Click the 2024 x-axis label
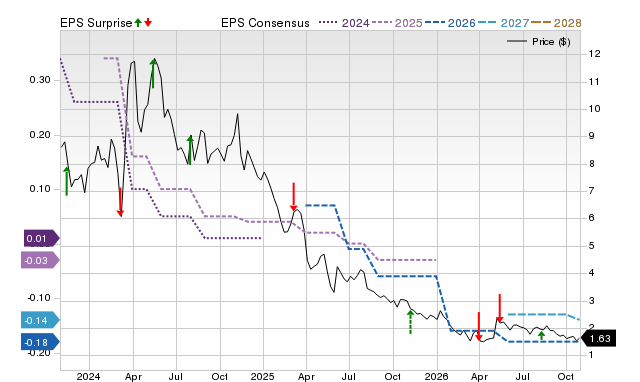Image resolution: width=640 pixels, height=382 pixels. tap(89, 376)
